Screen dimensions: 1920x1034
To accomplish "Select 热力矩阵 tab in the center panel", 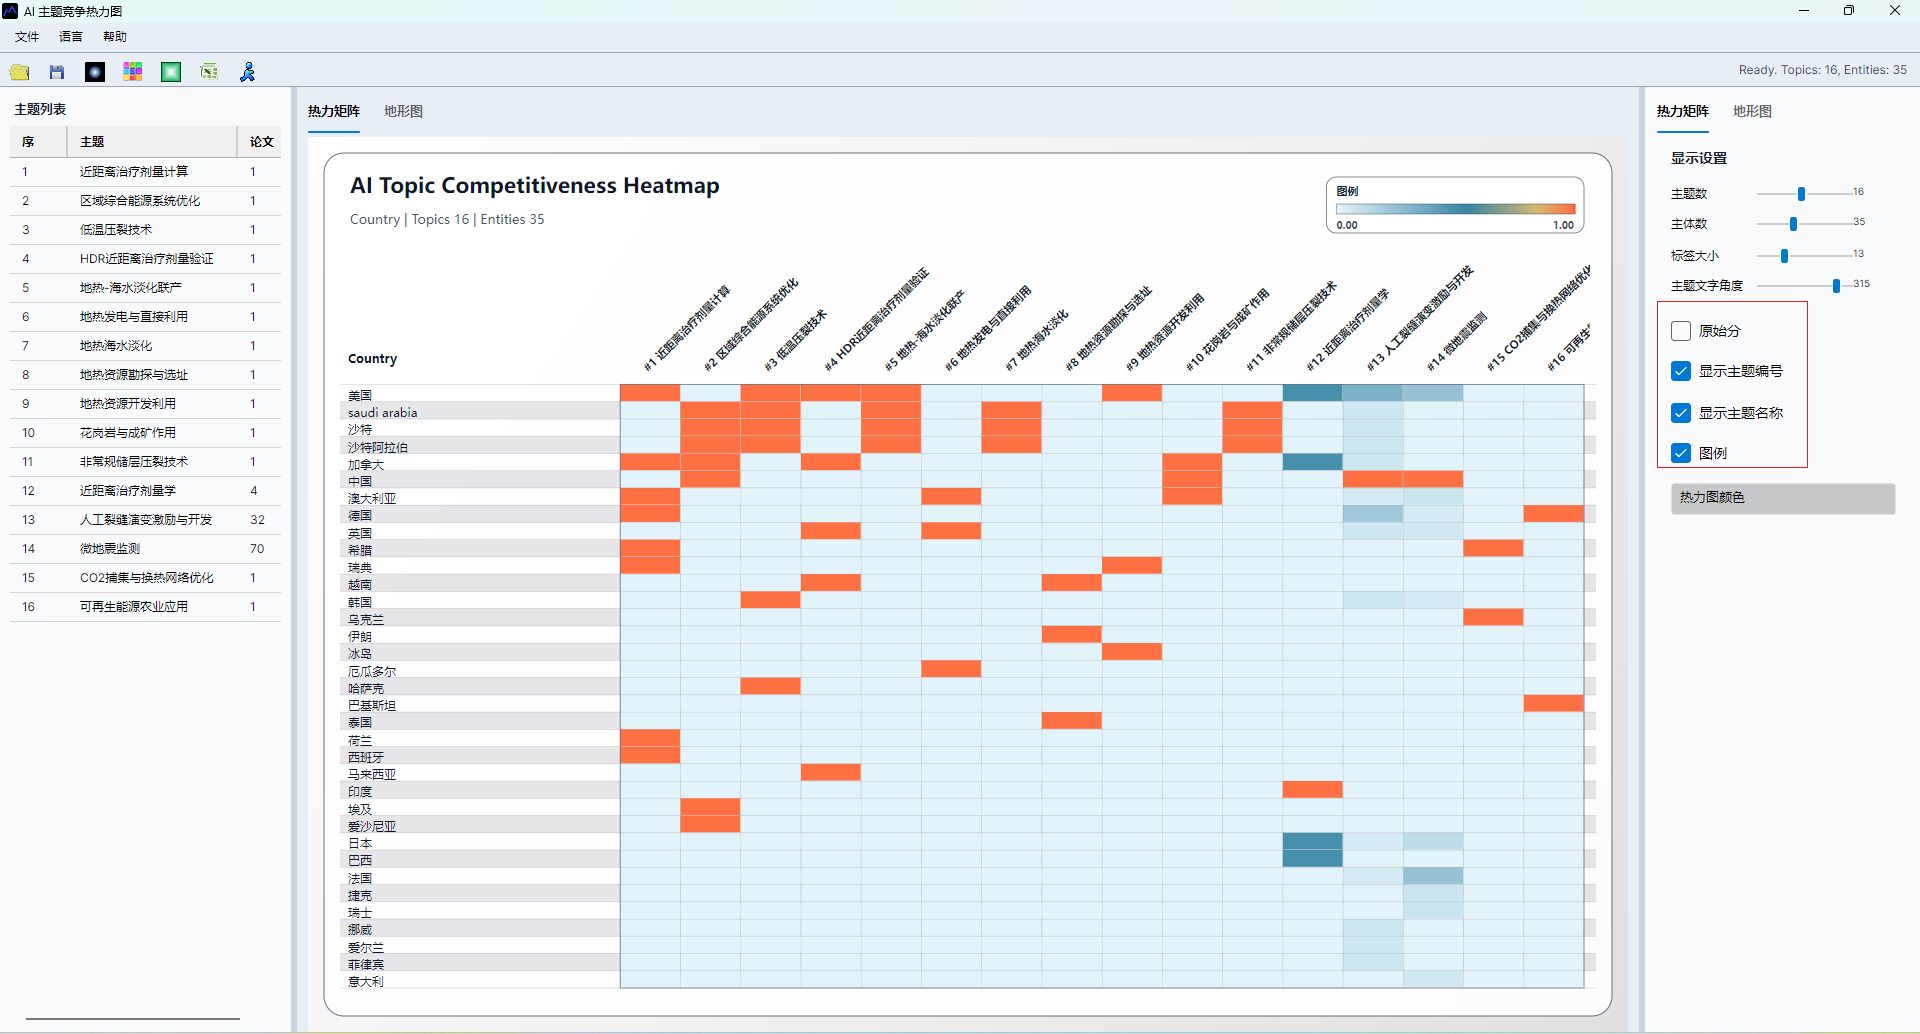I will tap(334, 111).
